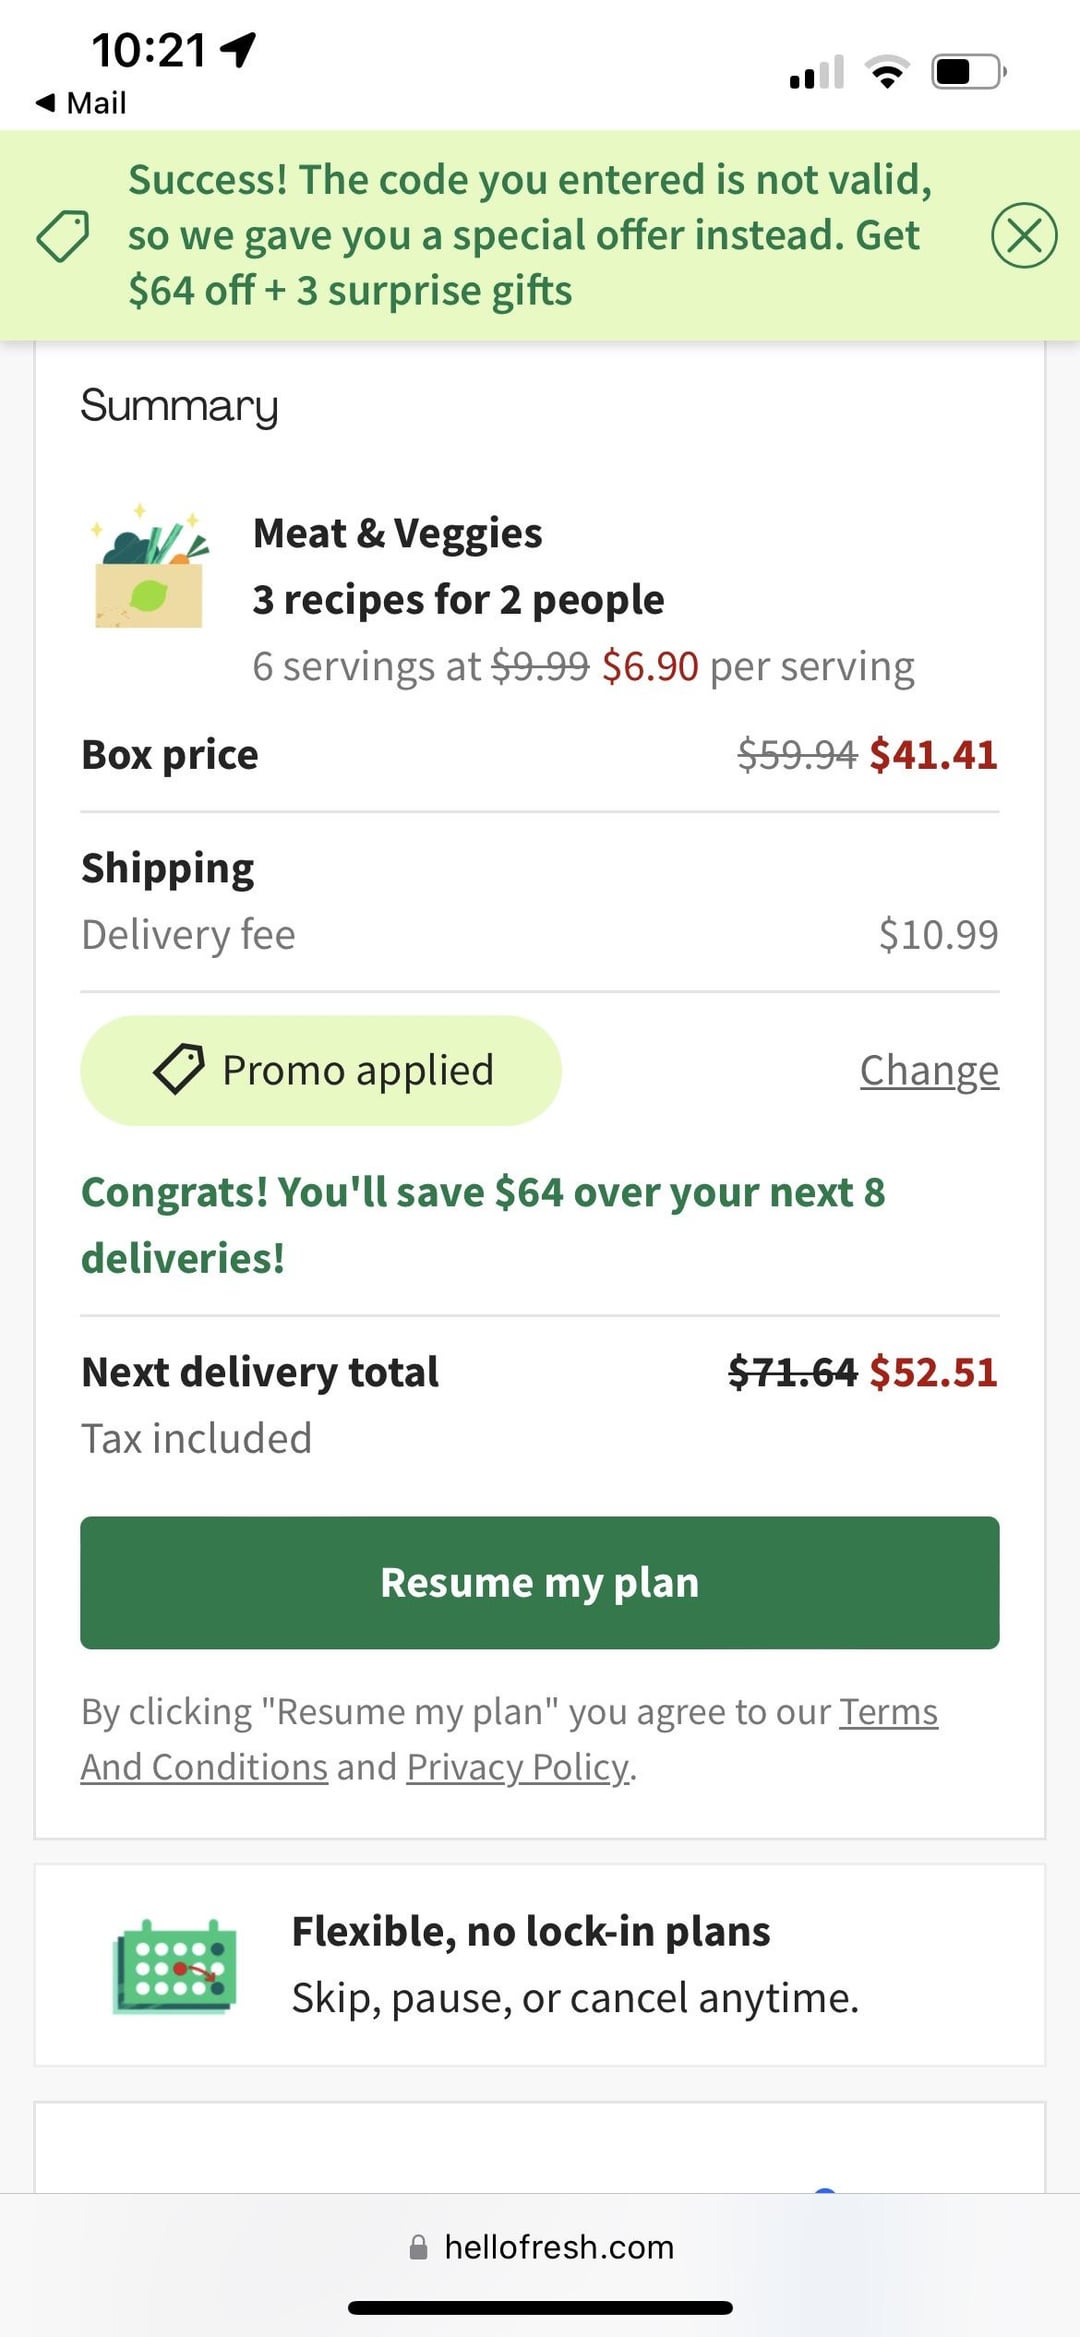Dismiss the green success banner
Image resolution: width=1080 pixels, height=2337 pixels.
[x=1023, y=235]
